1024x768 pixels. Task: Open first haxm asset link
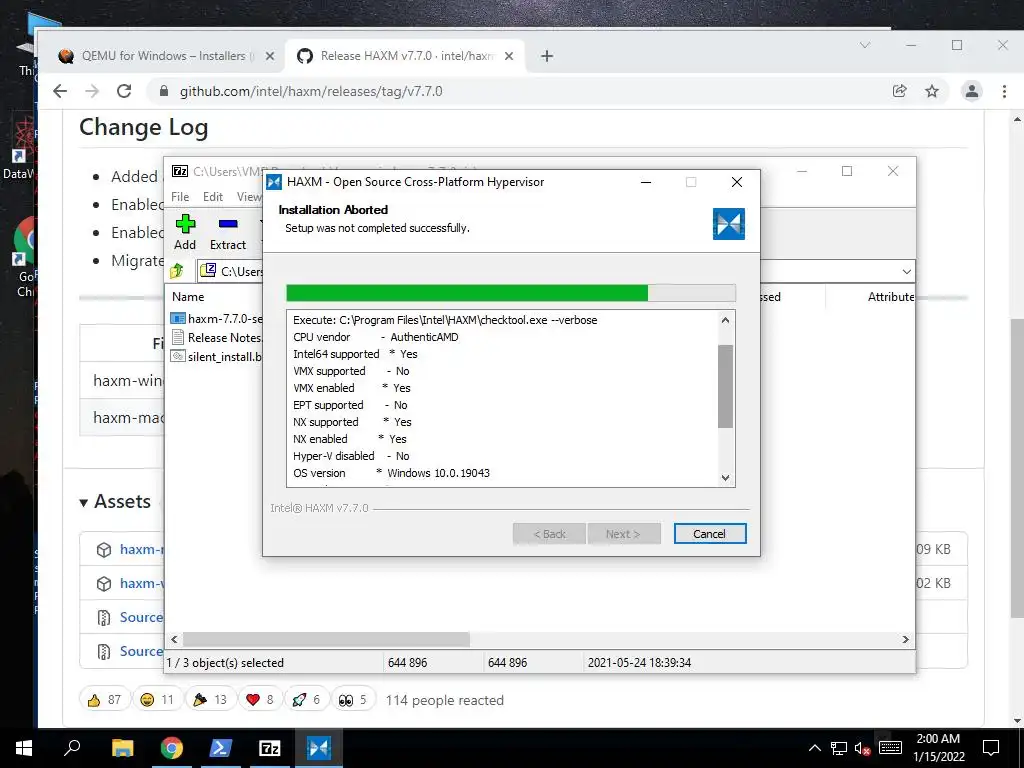point(141,549)
